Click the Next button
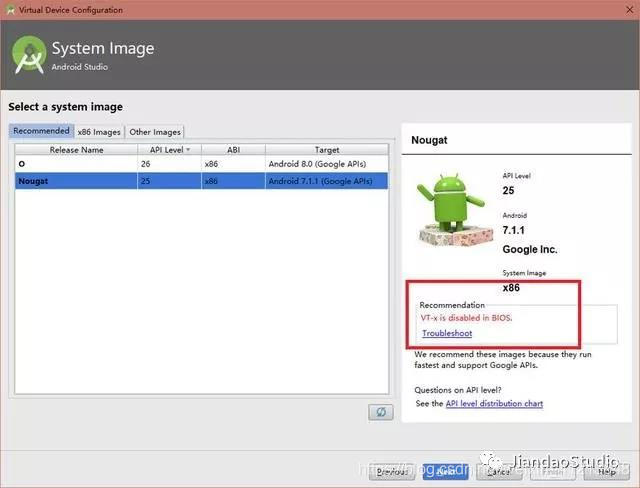 click(445, 472)
